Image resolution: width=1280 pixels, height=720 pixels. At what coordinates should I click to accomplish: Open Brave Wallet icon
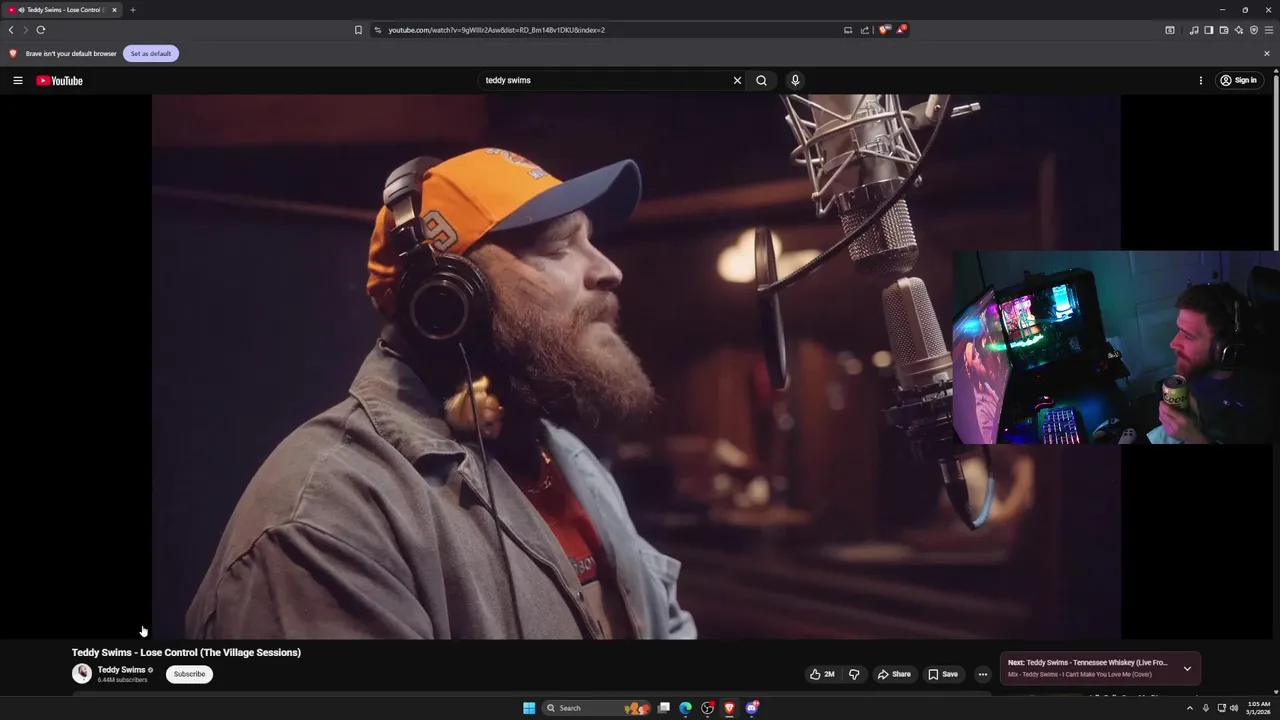click(1224, 30)
